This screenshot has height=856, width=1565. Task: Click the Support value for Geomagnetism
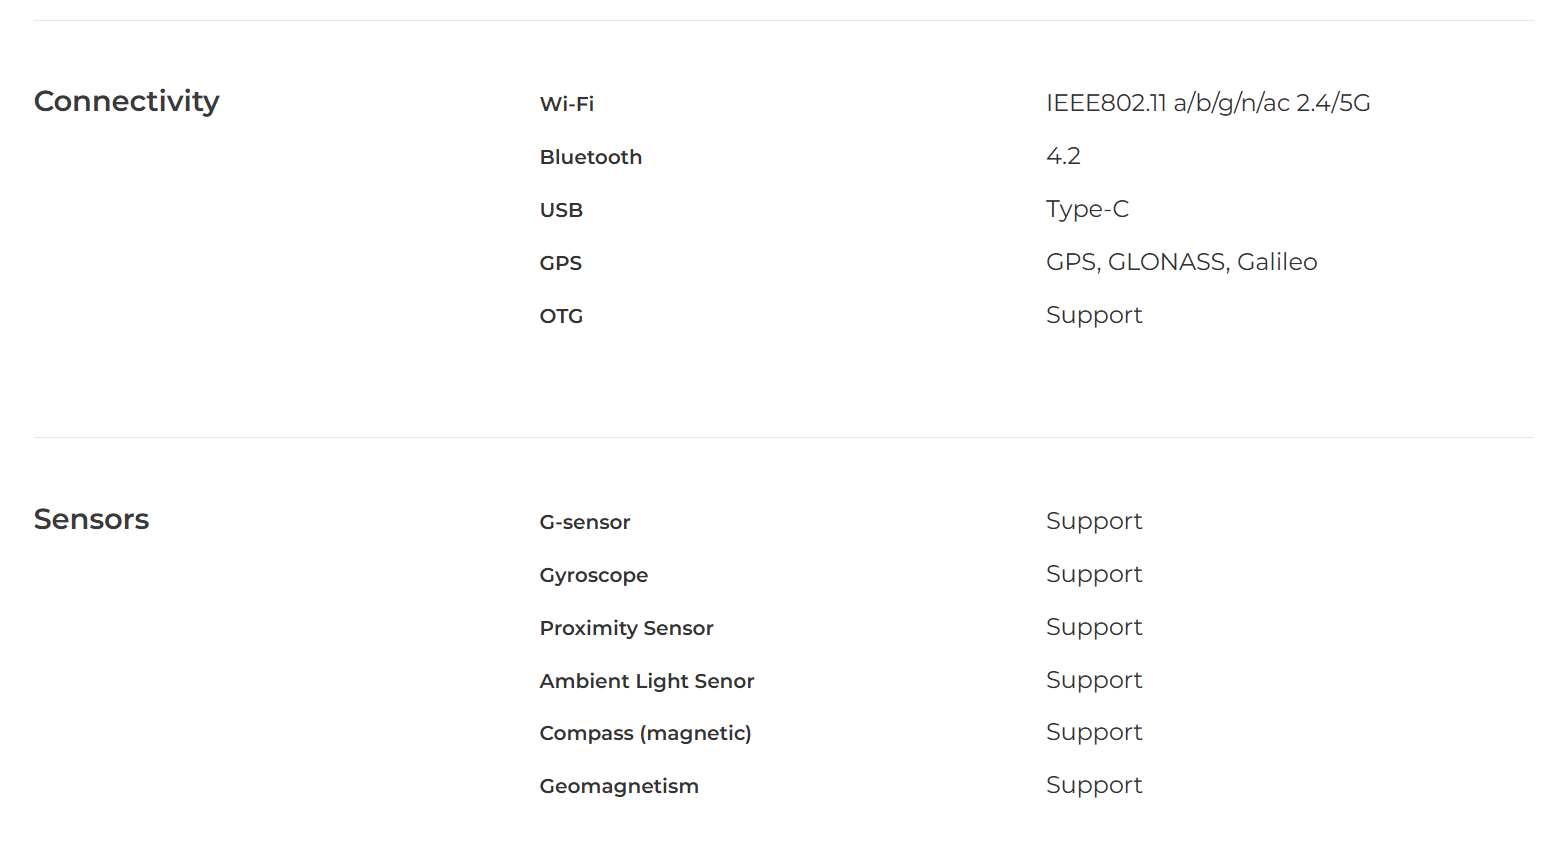point(1094,785)
